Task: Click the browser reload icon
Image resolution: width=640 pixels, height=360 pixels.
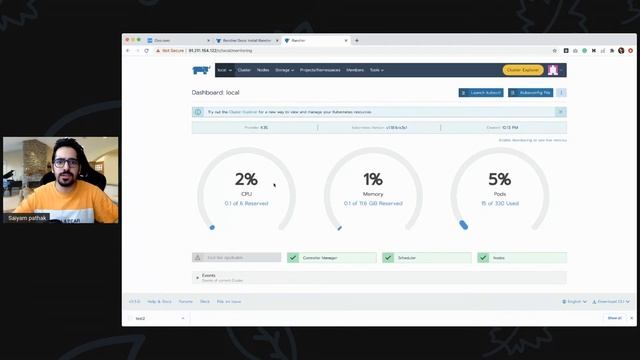Action: [147, 51]
